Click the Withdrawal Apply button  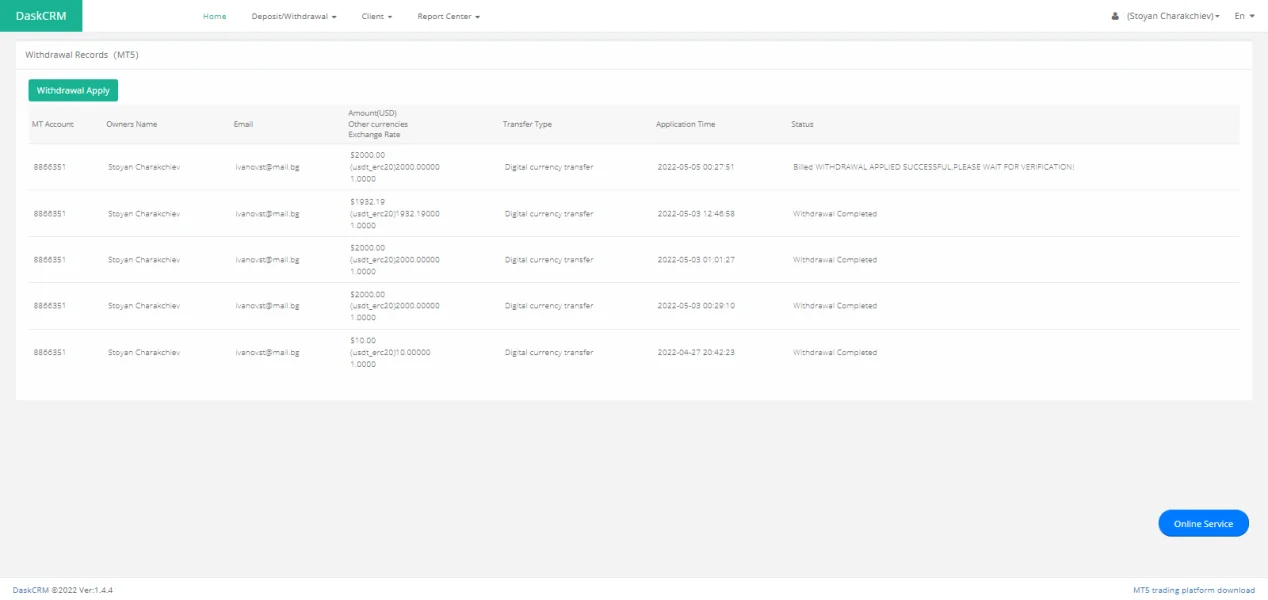(x=73, y=91)
